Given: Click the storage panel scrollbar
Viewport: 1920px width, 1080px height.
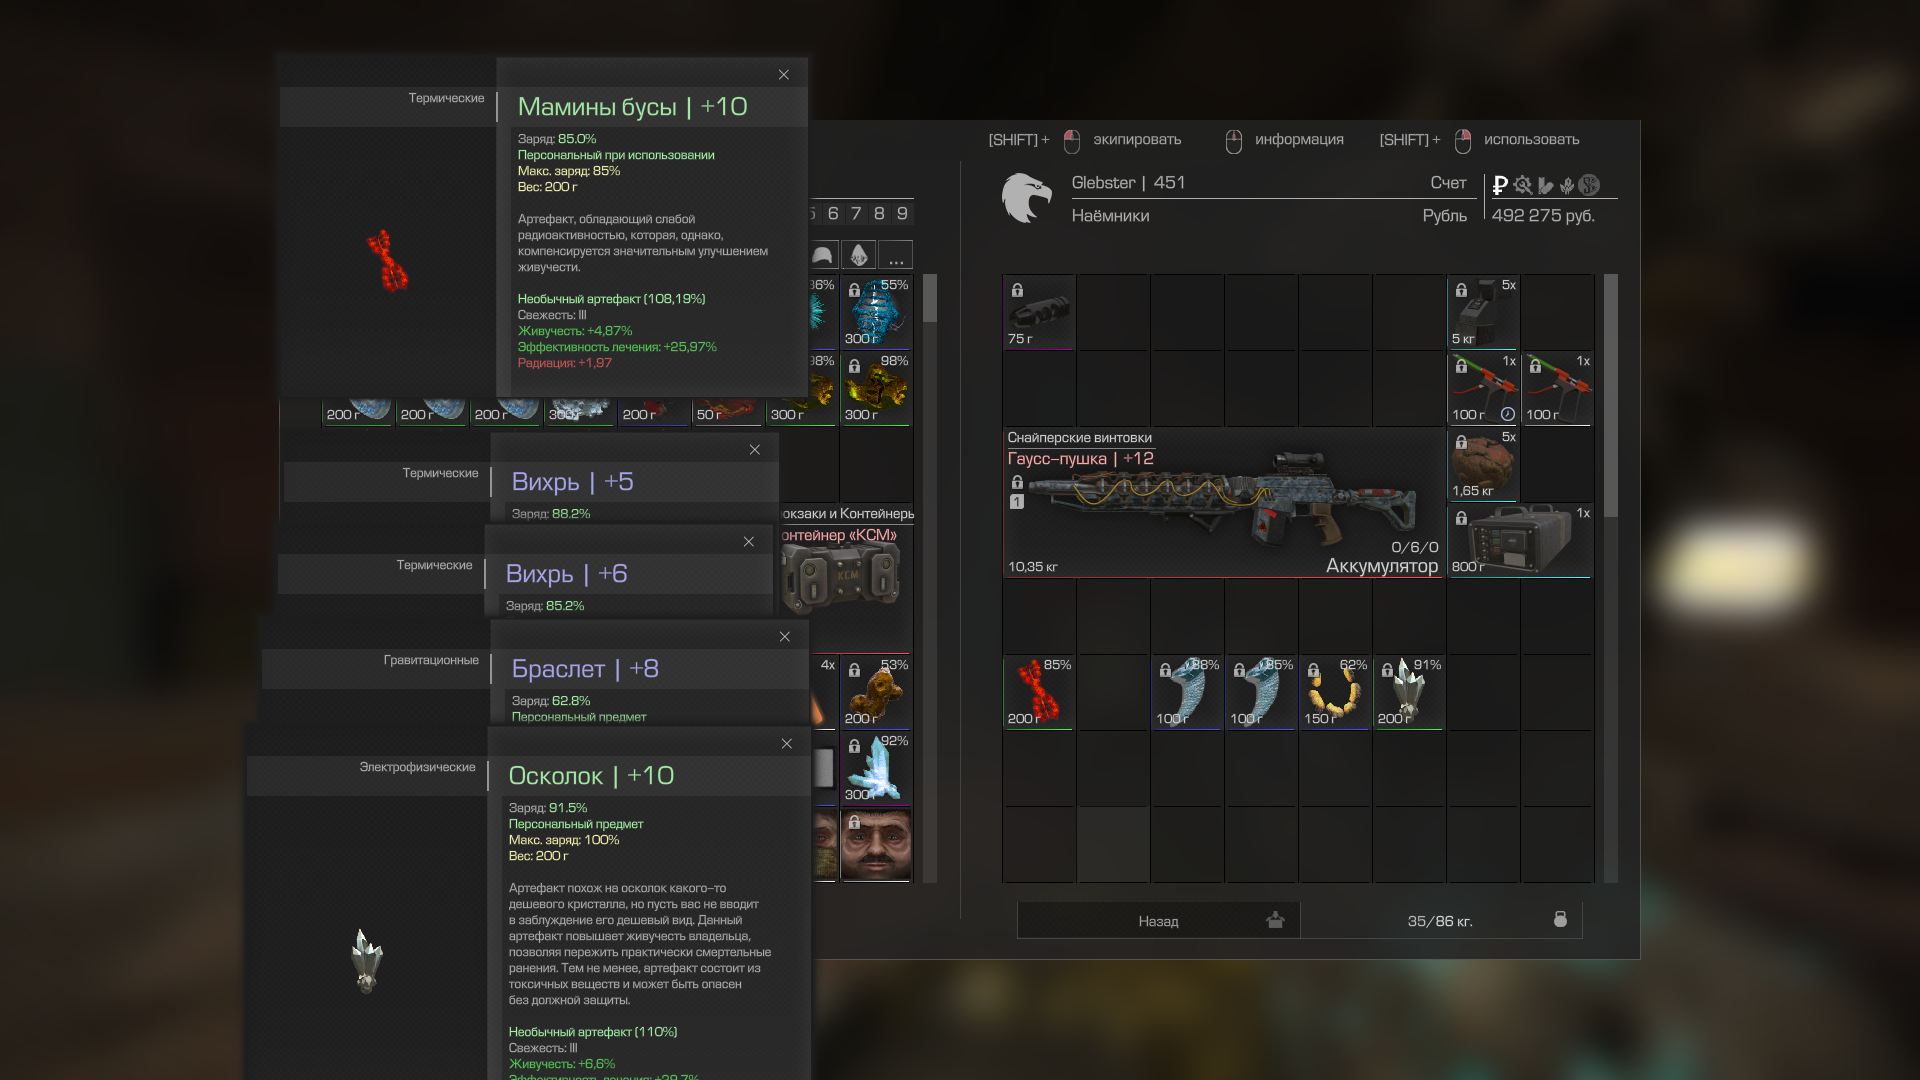Looking at the screenshot, I should 930,298.
